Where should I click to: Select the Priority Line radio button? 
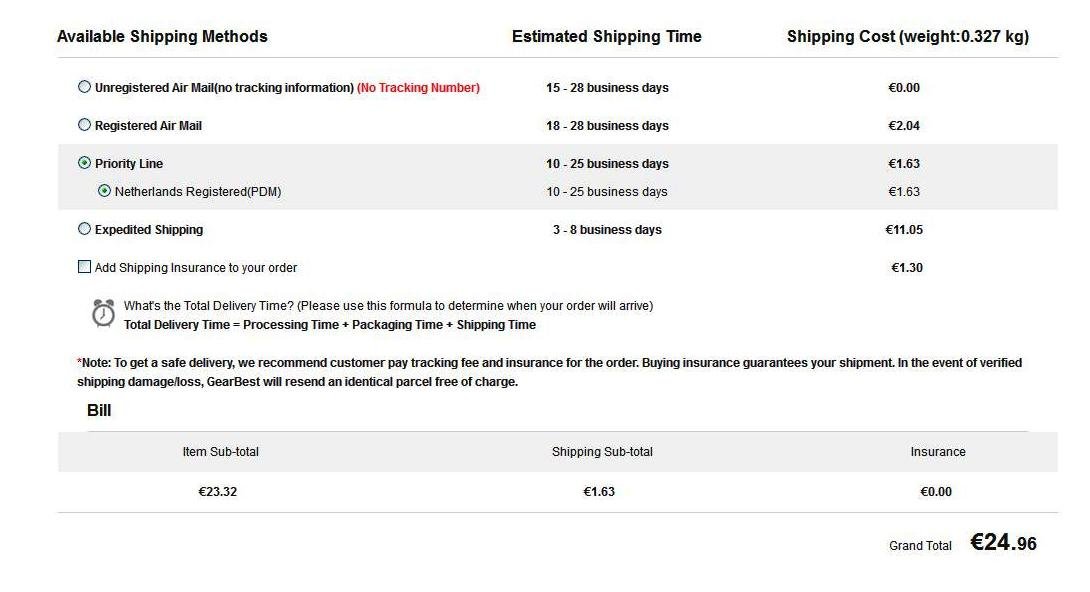pyautogui.click(x=84, y=163)
